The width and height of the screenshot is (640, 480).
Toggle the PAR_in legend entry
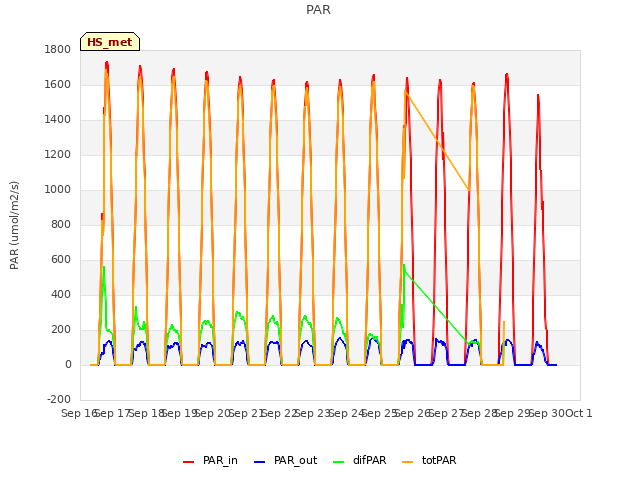211,460
